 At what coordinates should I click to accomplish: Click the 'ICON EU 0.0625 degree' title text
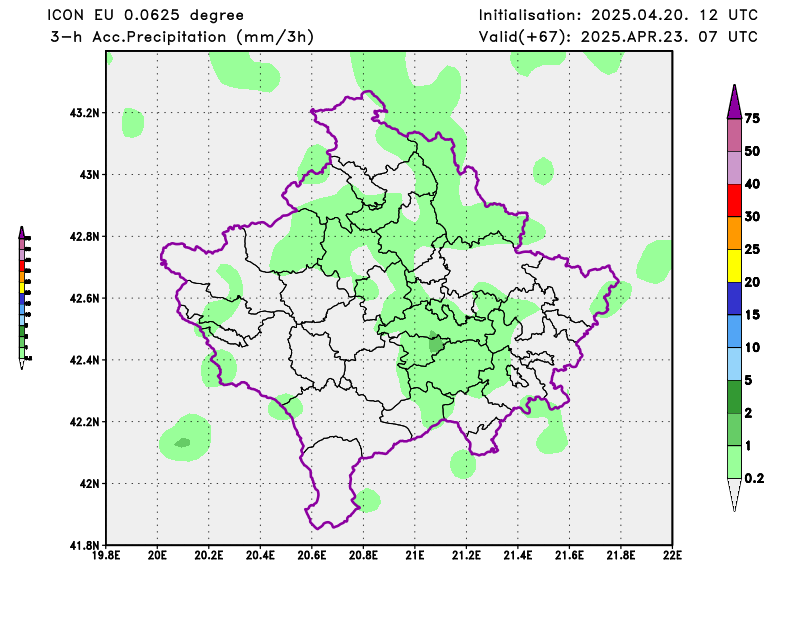(x=145, y=15)
